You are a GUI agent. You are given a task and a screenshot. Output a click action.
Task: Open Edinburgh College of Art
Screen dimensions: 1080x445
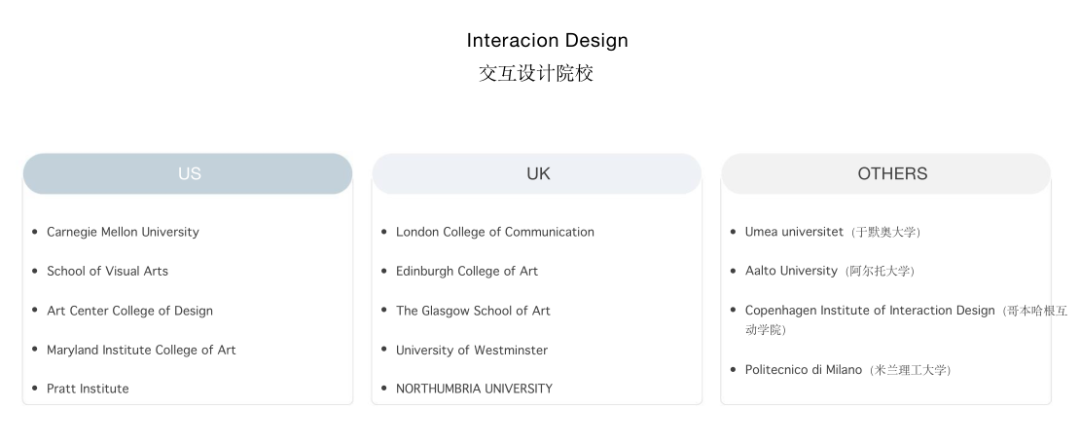466,271
